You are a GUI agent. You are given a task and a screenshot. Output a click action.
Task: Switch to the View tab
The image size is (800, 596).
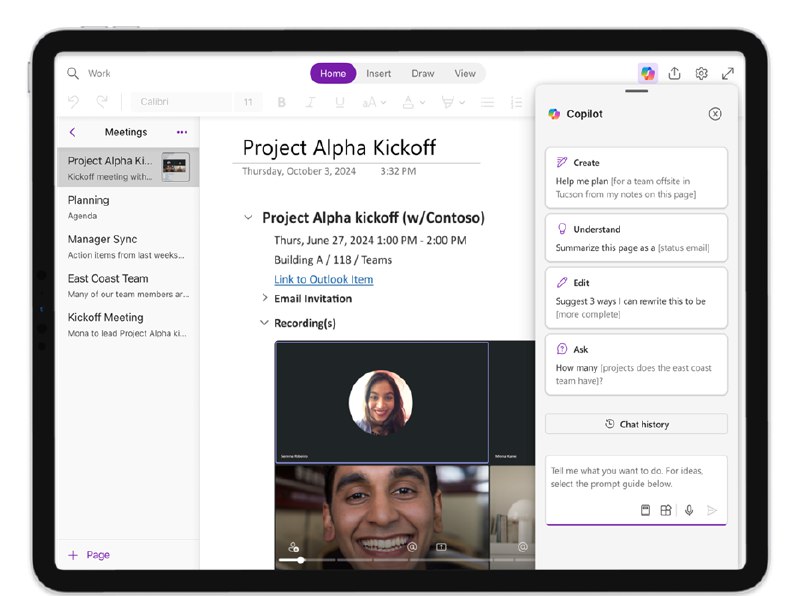pos(465,73)
